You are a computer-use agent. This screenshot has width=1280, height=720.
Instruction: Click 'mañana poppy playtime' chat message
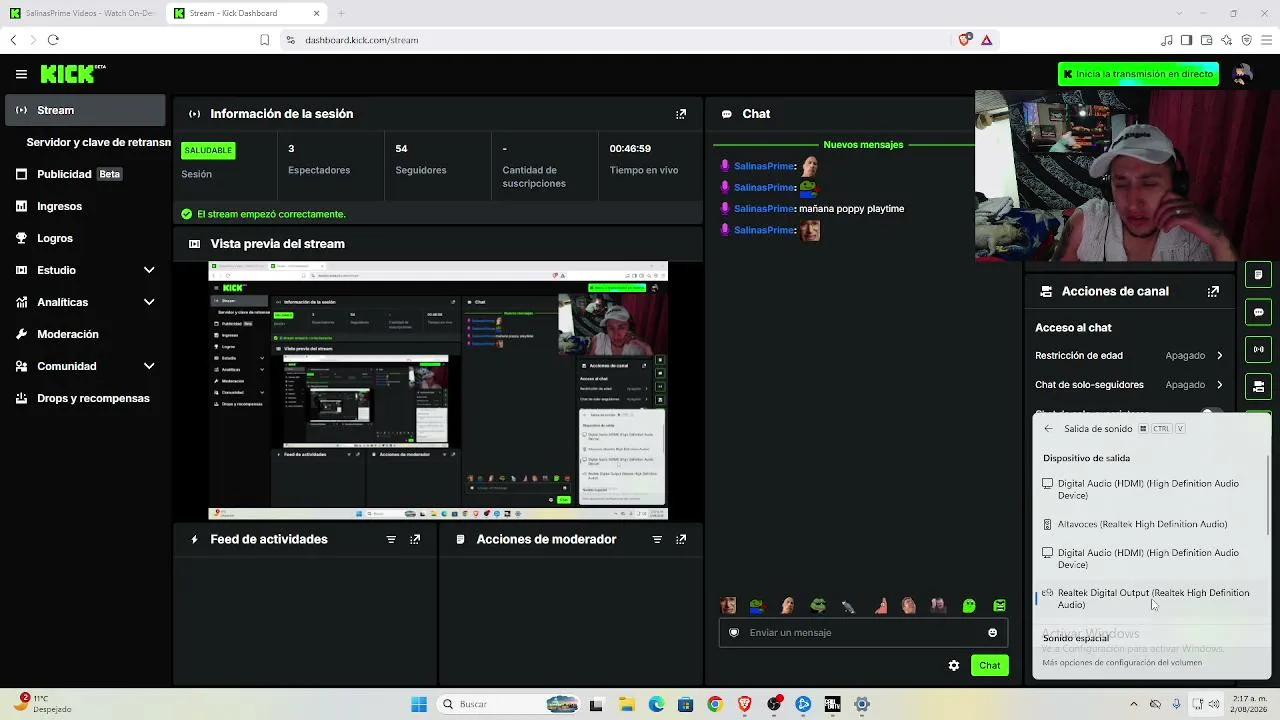tap(852, 209)
